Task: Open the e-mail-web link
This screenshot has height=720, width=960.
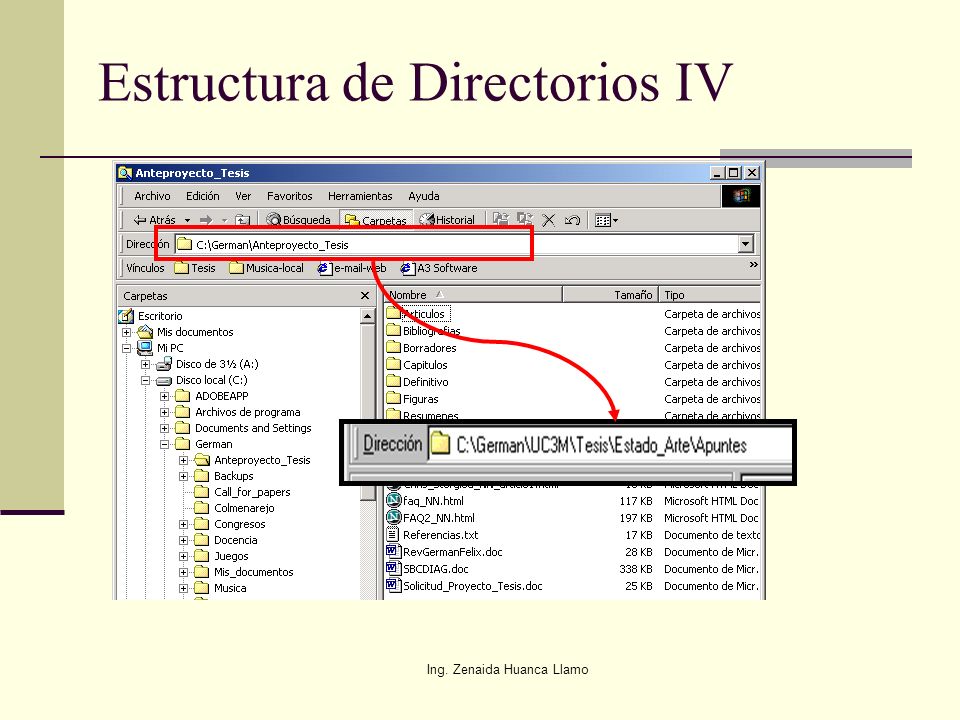Action: pos(352,268)
